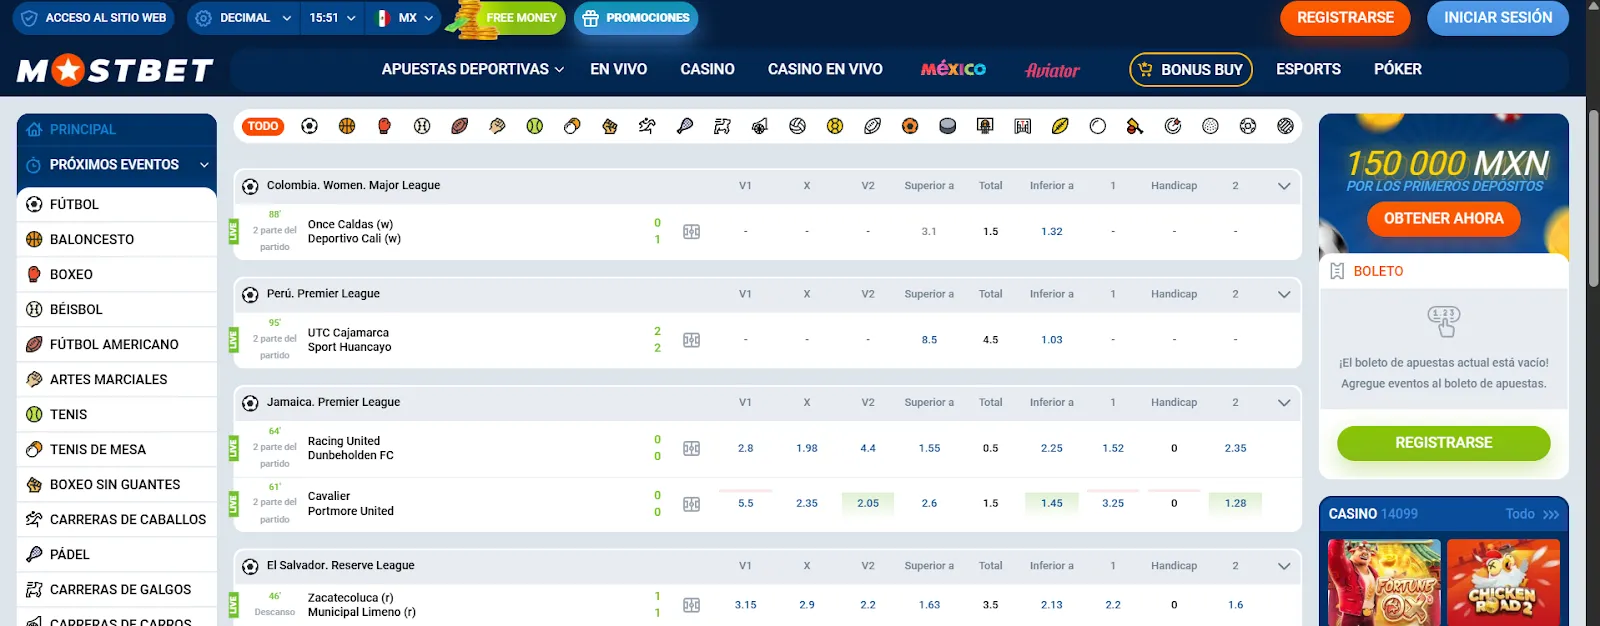Select the hockey puck filter icon in top row
The height and width of the screenshot is (626, 1600).
947,126
